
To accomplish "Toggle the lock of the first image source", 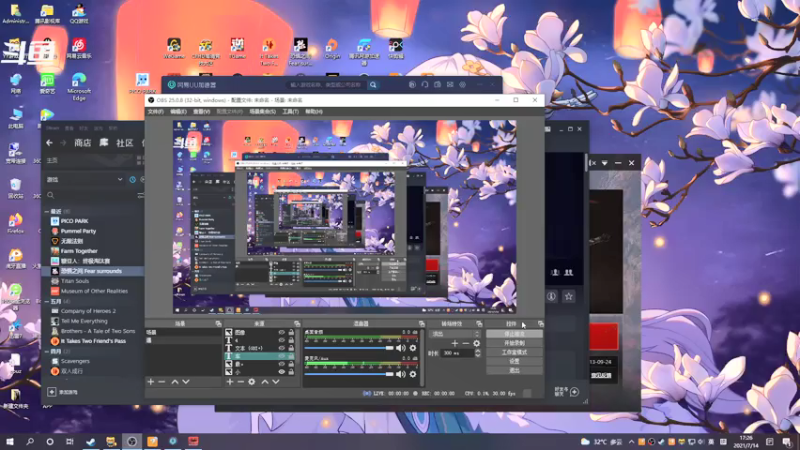I will 291,332.
